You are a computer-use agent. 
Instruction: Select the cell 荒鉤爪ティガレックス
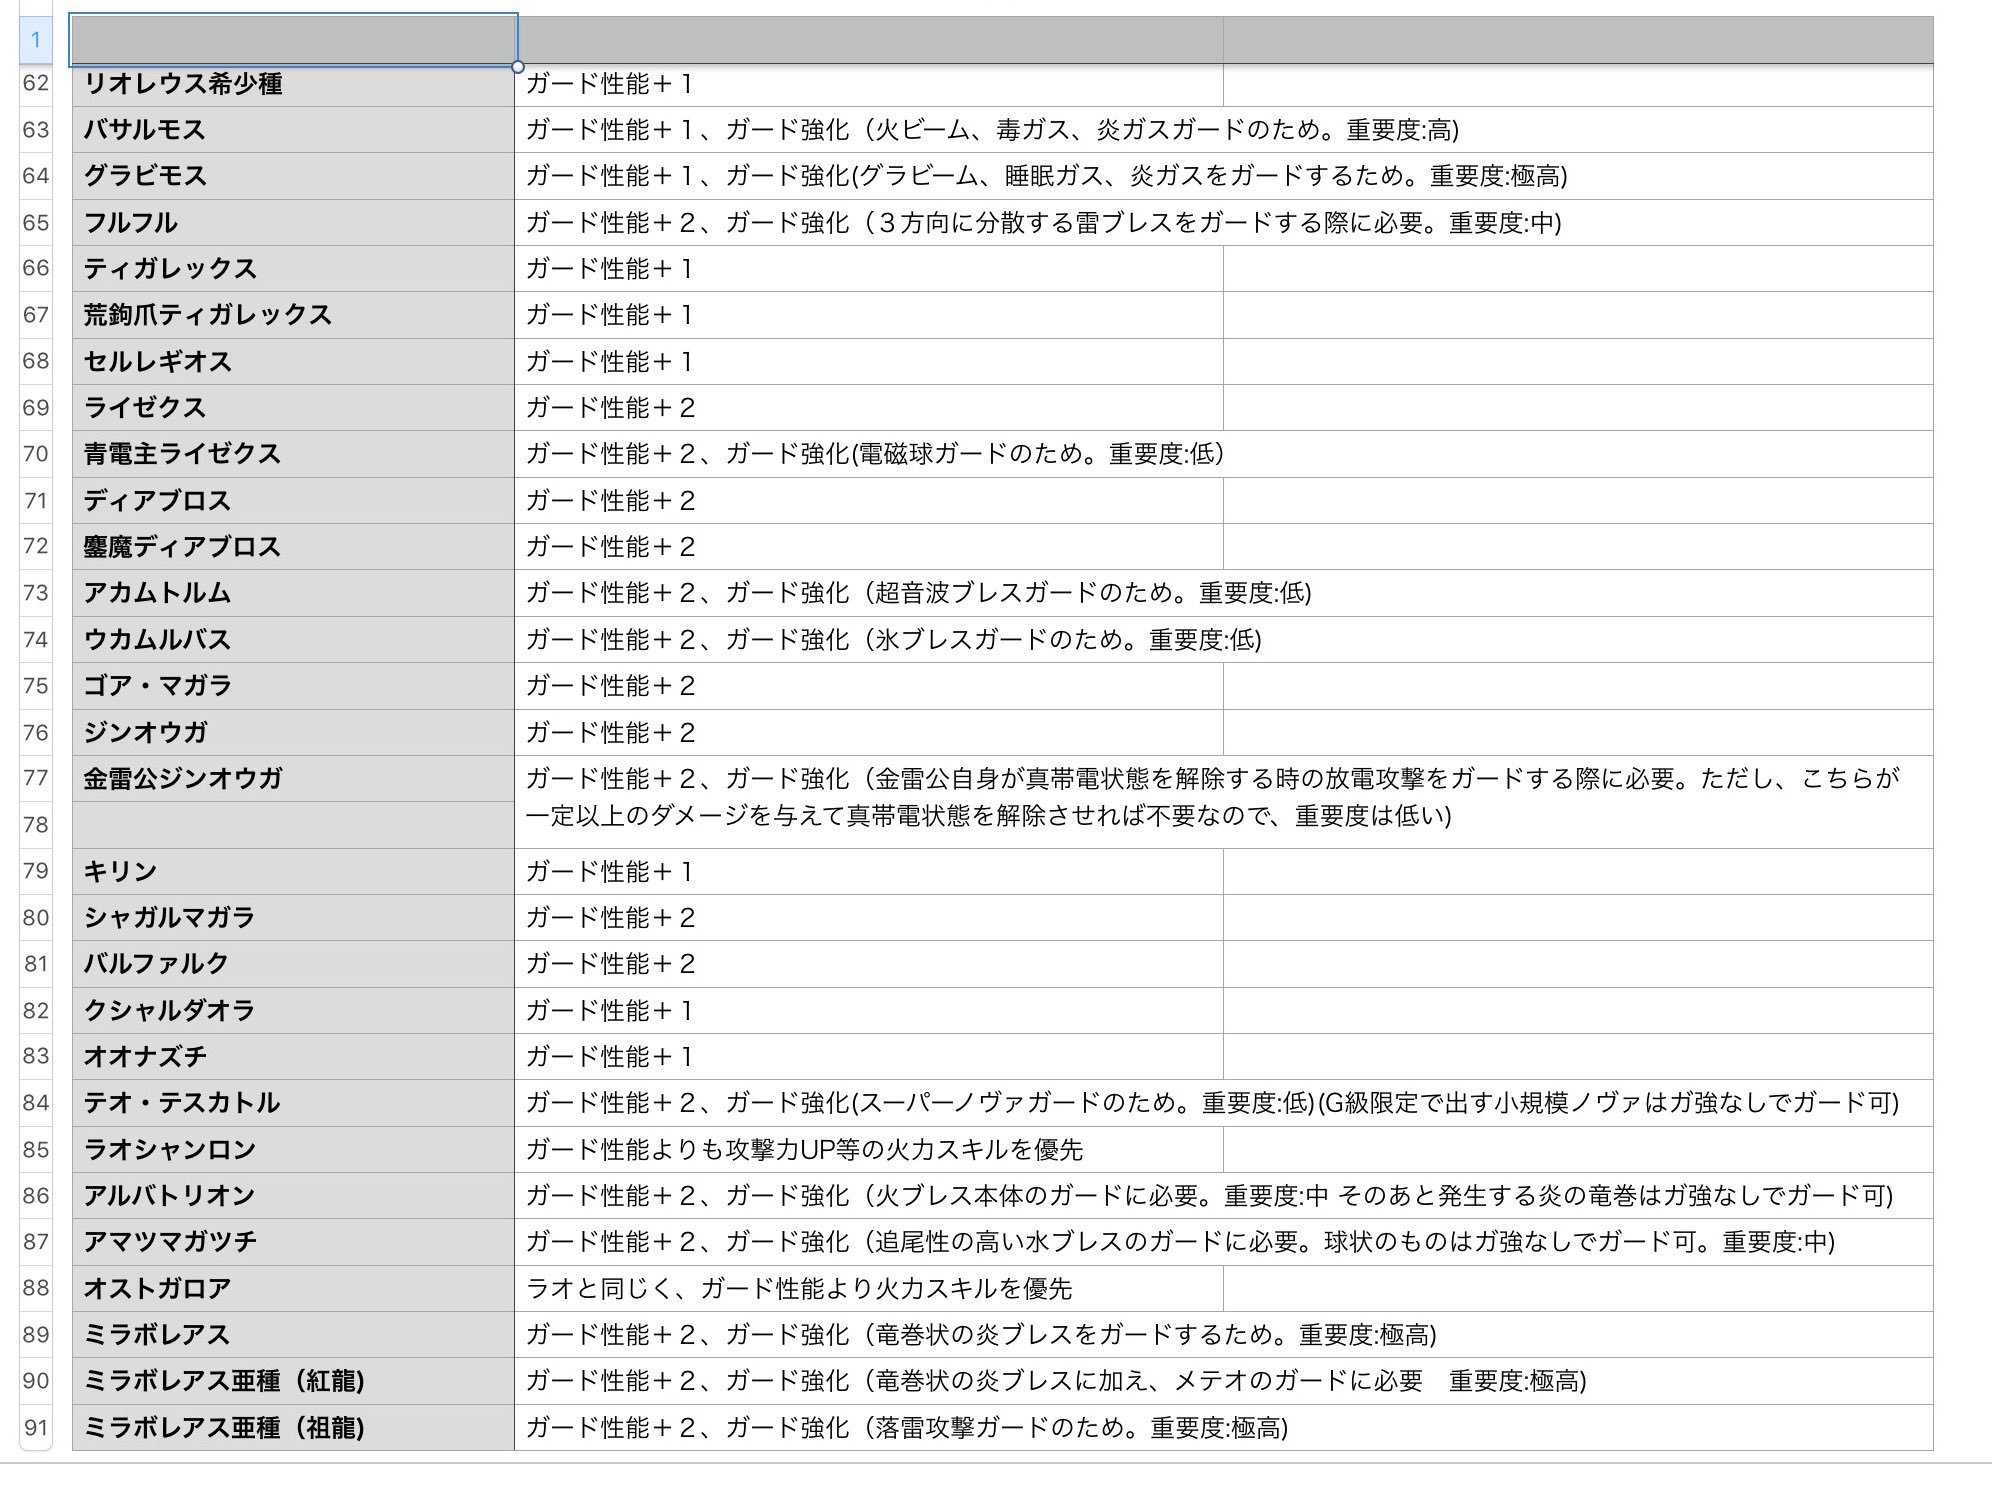(293, 315)
